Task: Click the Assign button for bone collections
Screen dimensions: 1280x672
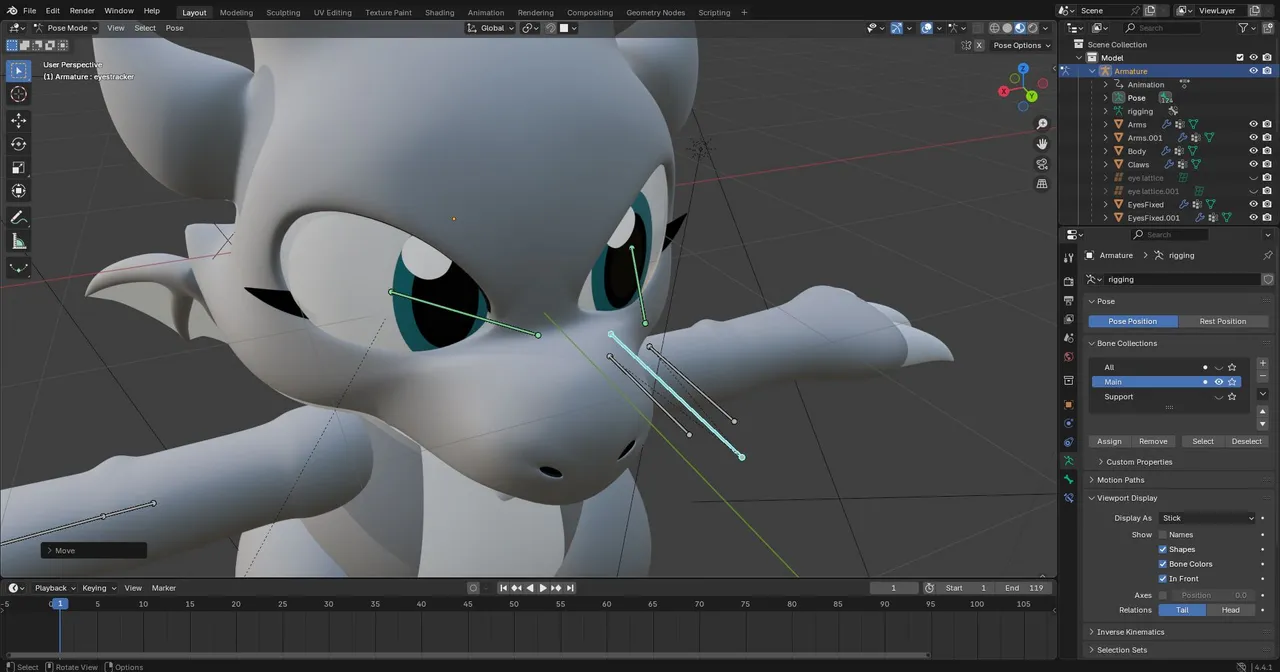Action: [1109, 441]
